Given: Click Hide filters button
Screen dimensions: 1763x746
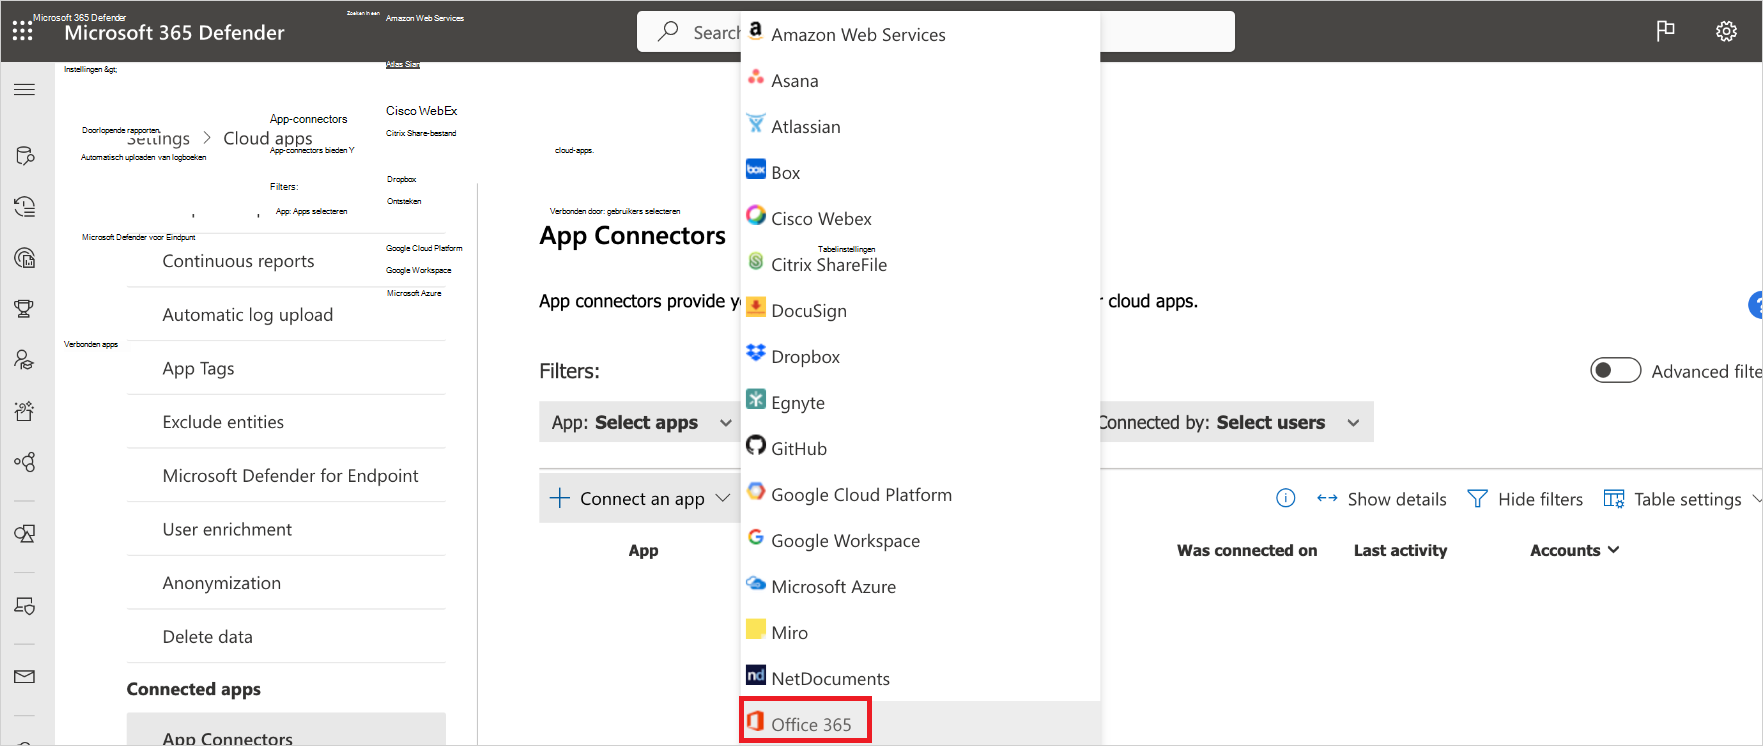Looking at the screenshot, I should point(1525,498).
